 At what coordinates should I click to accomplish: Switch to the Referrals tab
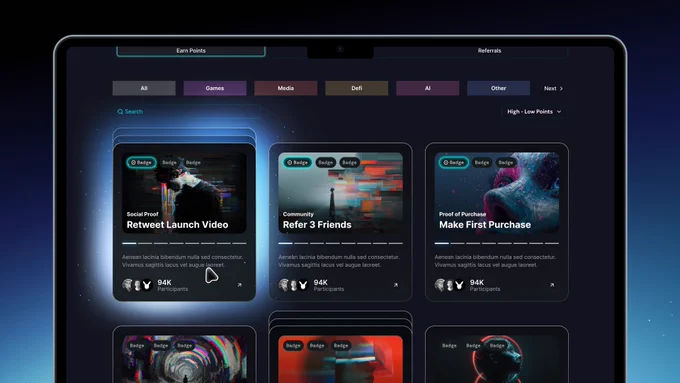[489, 51]
